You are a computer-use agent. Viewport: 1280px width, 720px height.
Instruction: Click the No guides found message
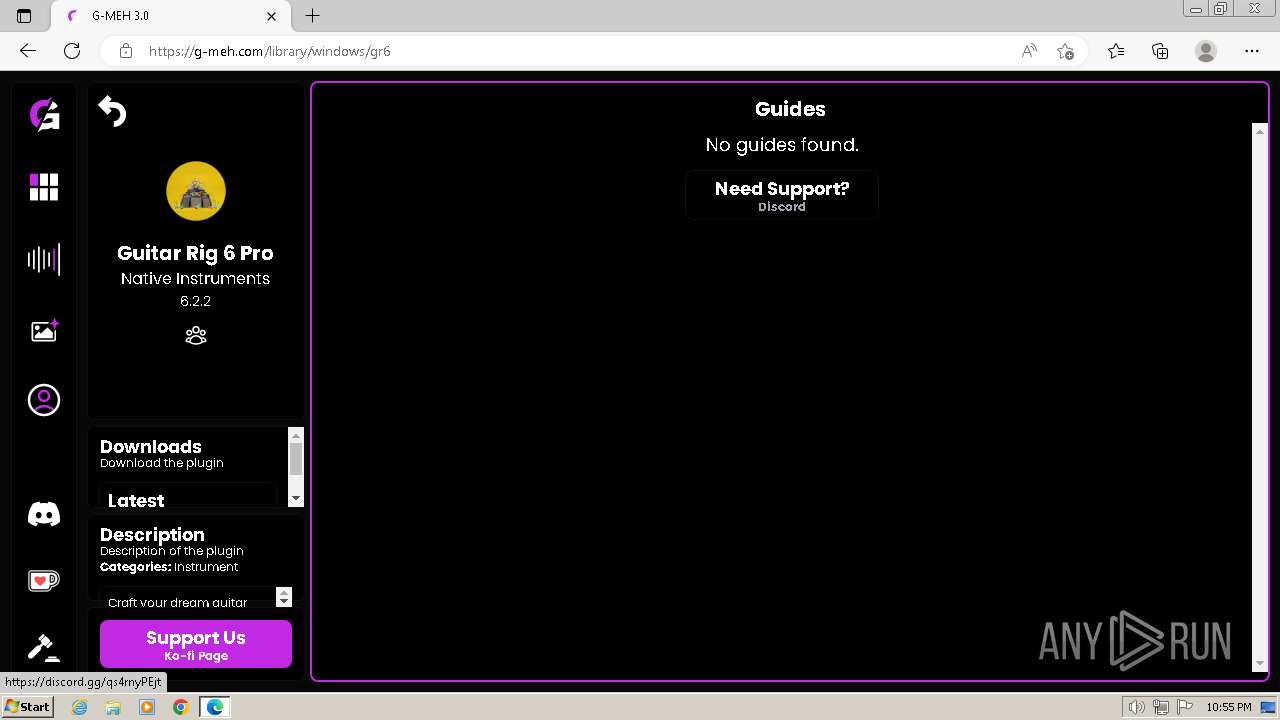click(782, 145)
